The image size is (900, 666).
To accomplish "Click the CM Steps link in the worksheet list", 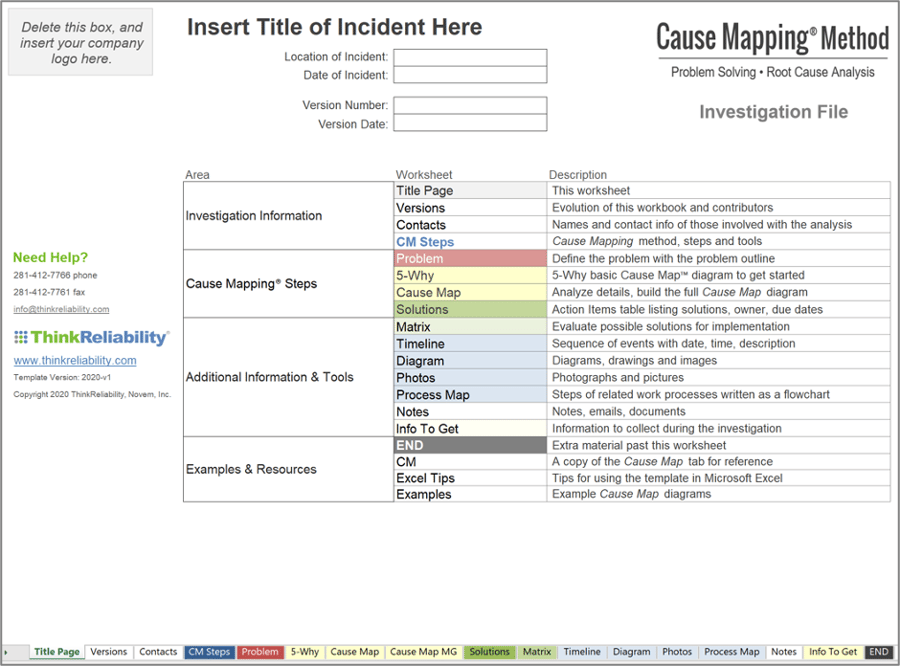I will click(425, 242).
